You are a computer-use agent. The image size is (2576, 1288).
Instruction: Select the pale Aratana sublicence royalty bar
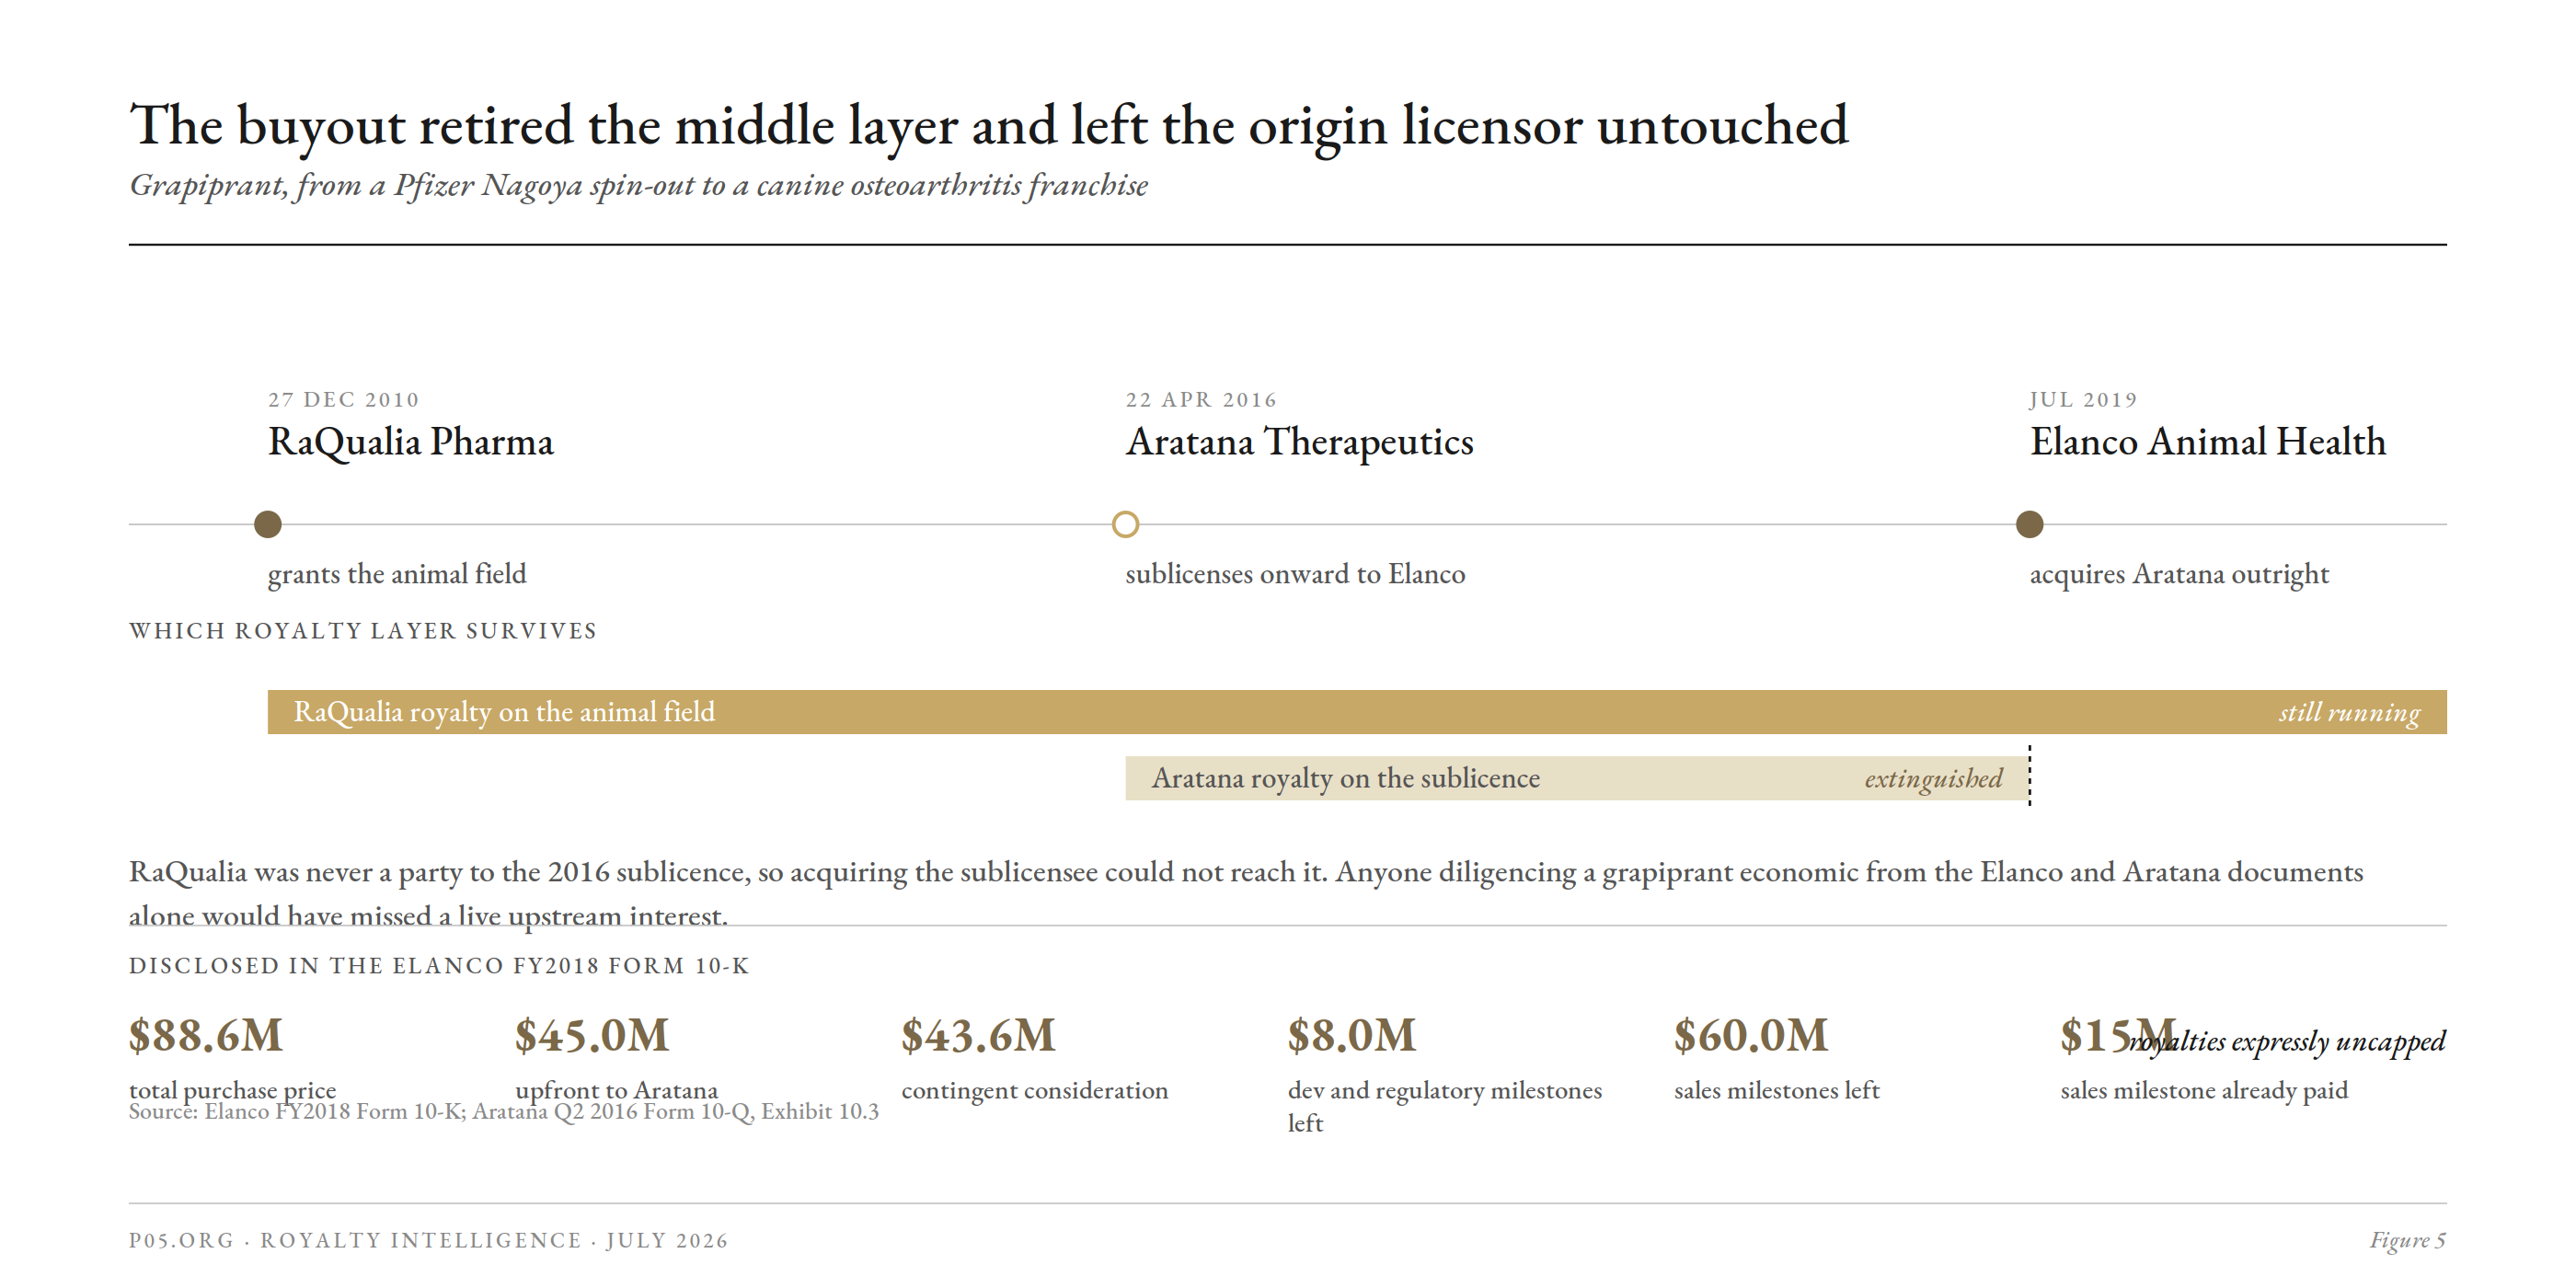point(1577,778)
